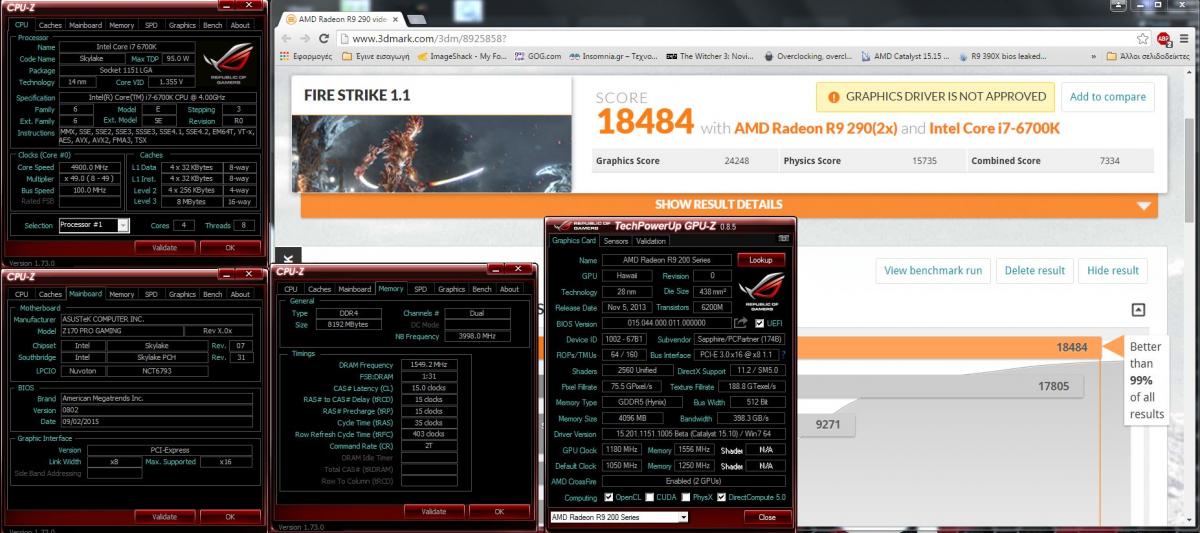Click Validate in the top CPU-Z window

point(164,247)
